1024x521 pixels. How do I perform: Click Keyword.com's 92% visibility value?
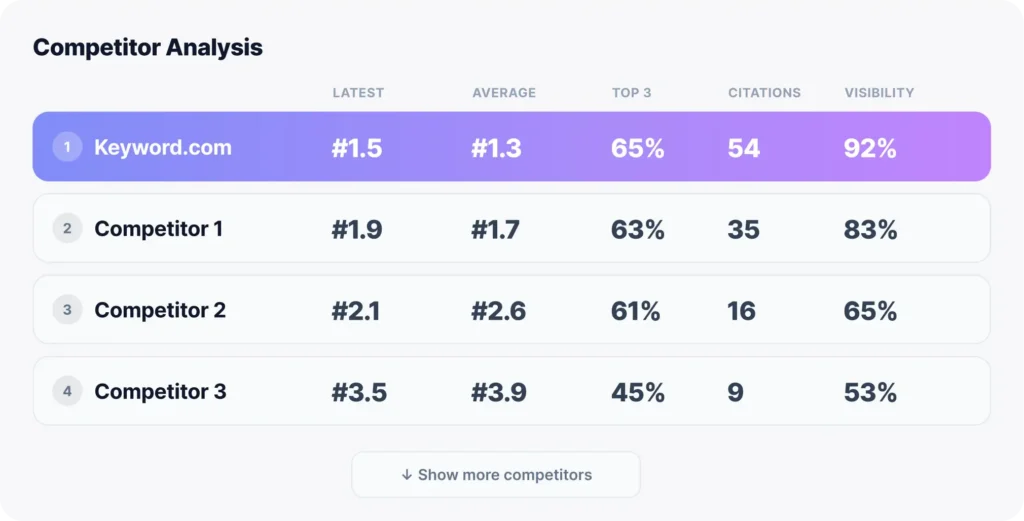pyautogui.click(x=870, y=148)
